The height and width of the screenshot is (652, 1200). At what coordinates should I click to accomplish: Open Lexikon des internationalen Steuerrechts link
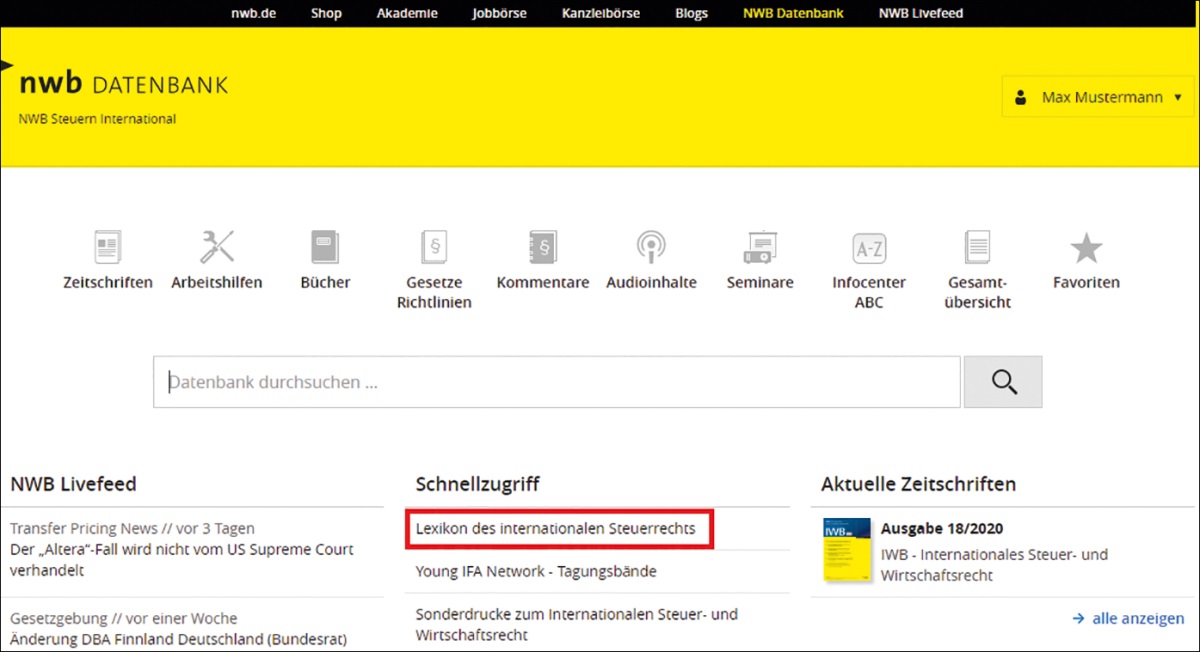[x=555, y=528]
